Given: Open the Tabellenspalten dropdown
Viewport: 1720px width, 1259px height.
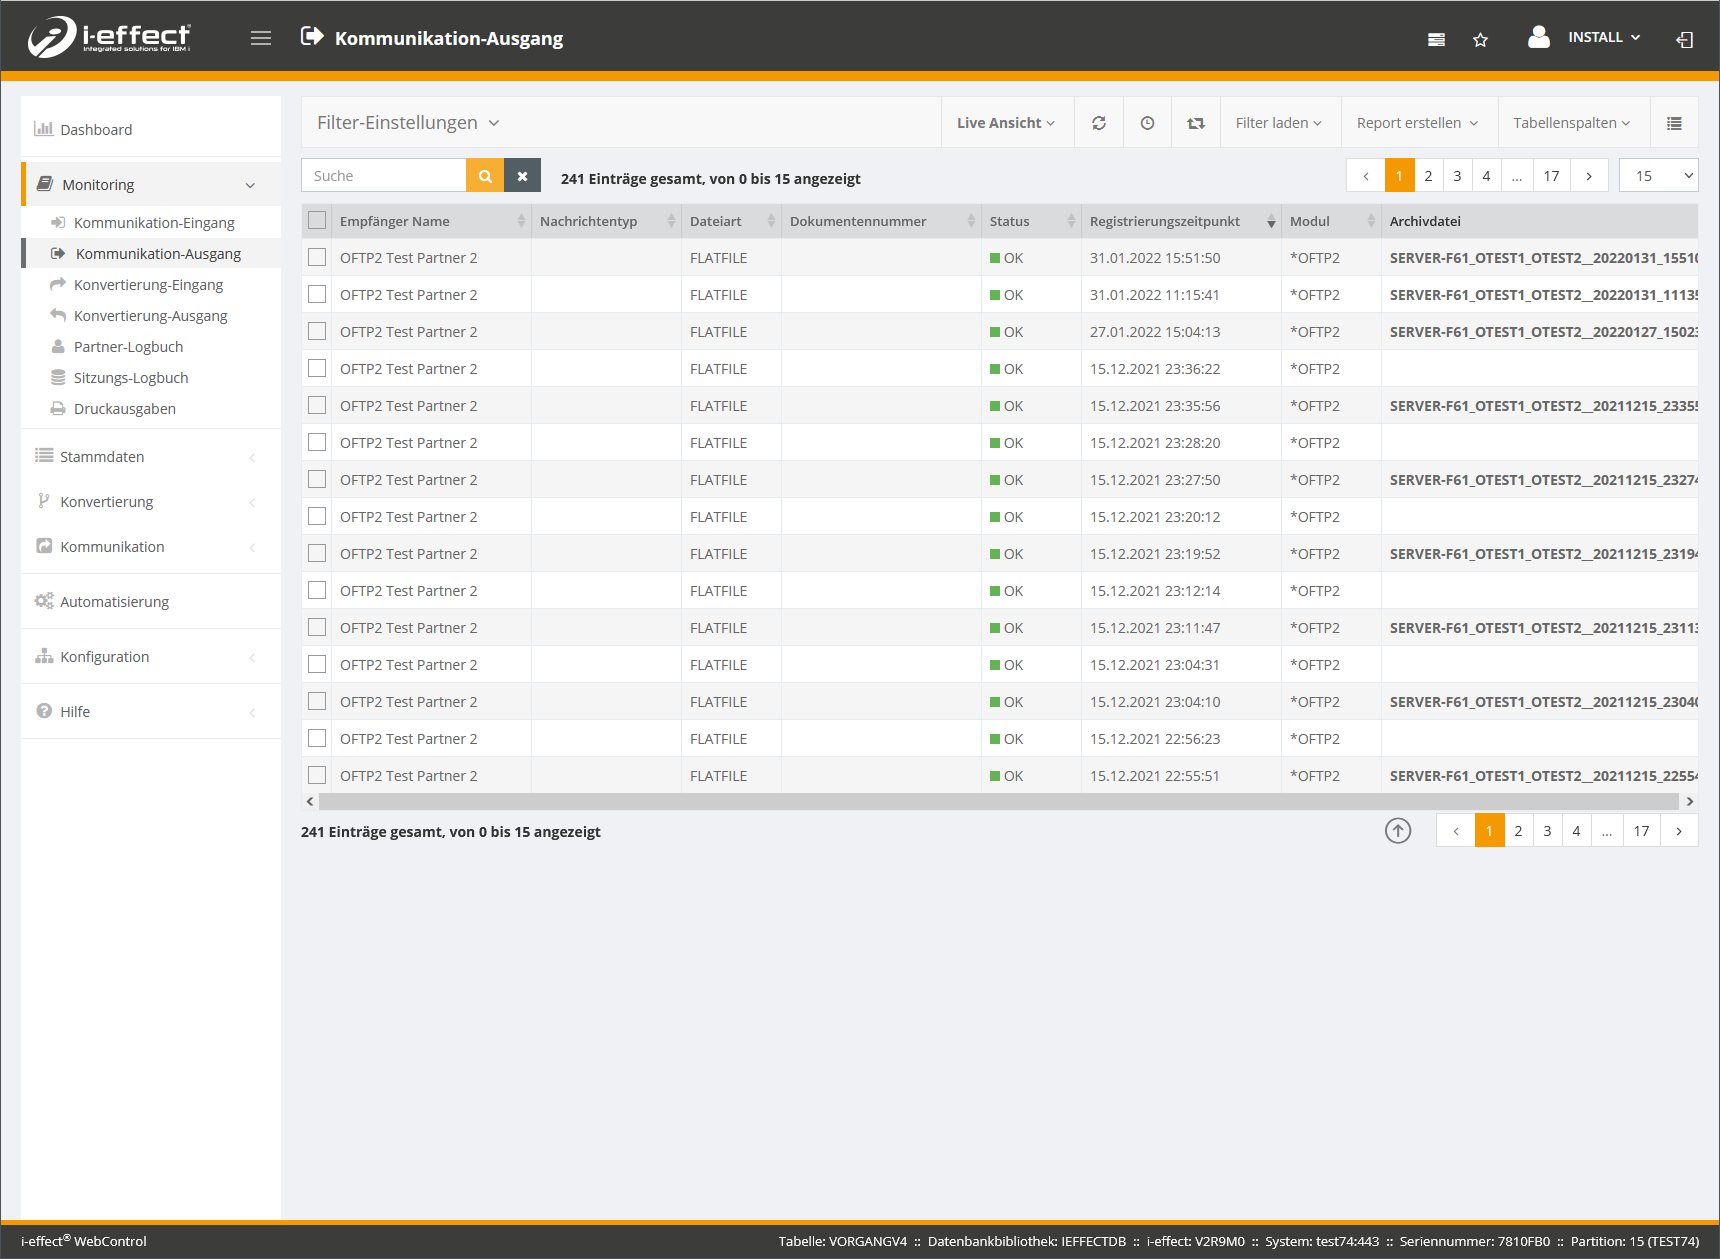Looking at the screenshot, I should click(1571, 123).
